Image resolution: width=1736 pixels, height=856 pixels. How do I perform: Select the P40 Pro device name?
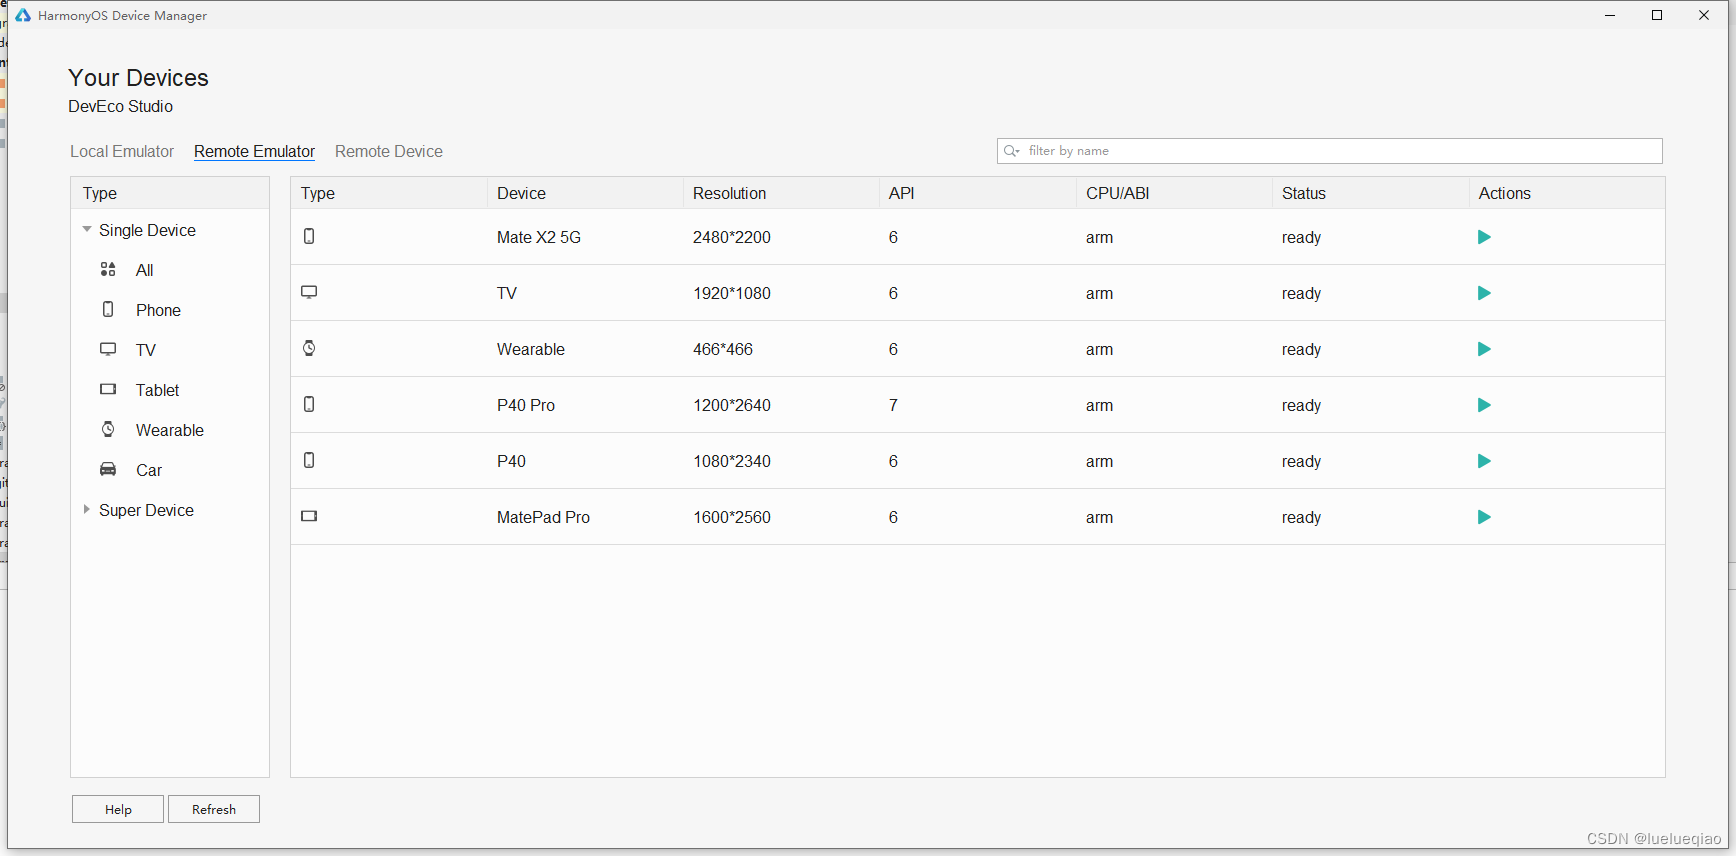pyautogui.click(x=526, y=405)
